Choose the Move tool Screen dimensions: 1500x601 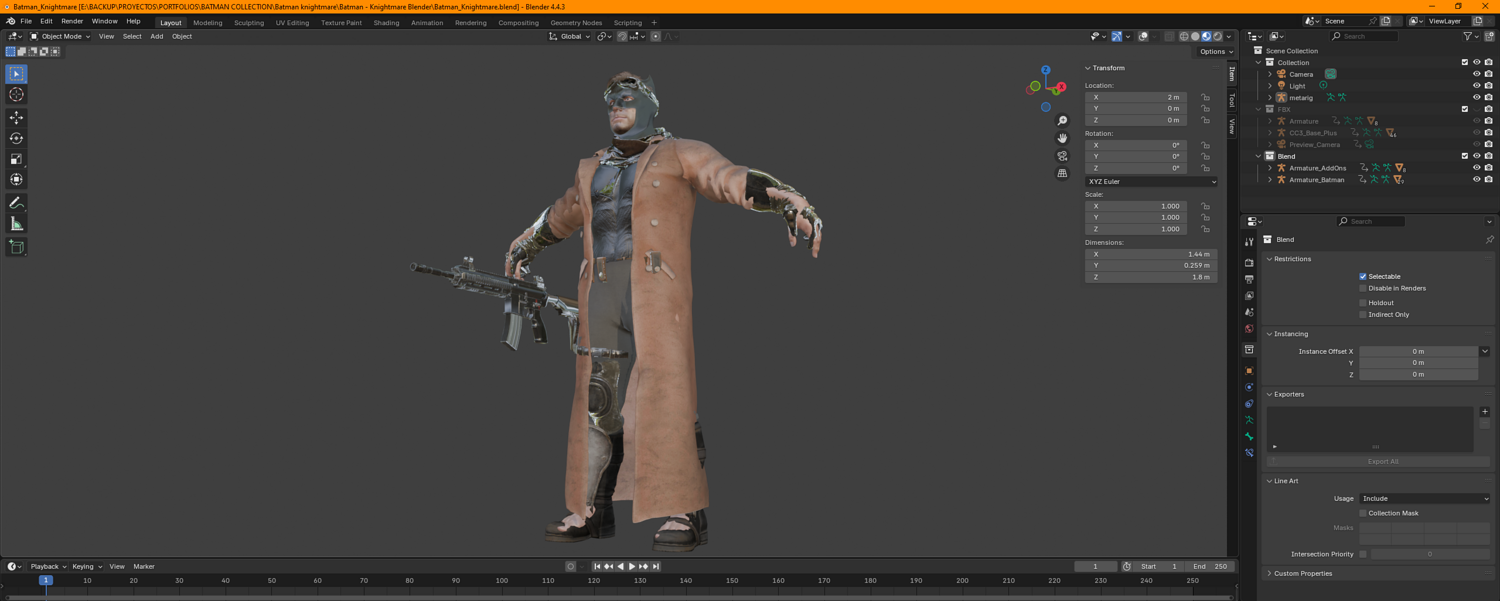point(16,118)
